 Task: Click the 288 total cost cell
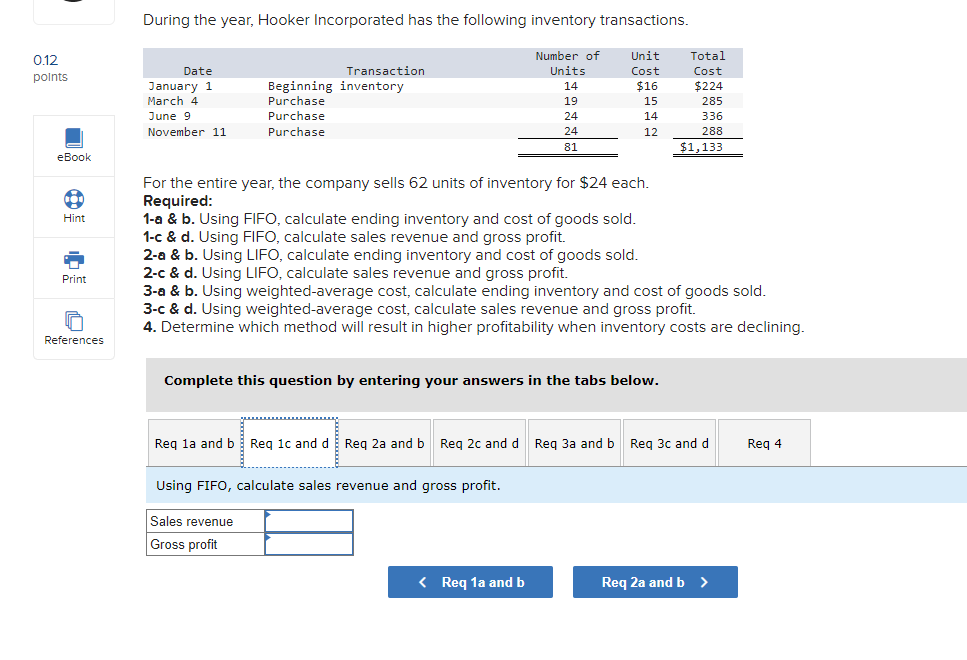point(712,131)
